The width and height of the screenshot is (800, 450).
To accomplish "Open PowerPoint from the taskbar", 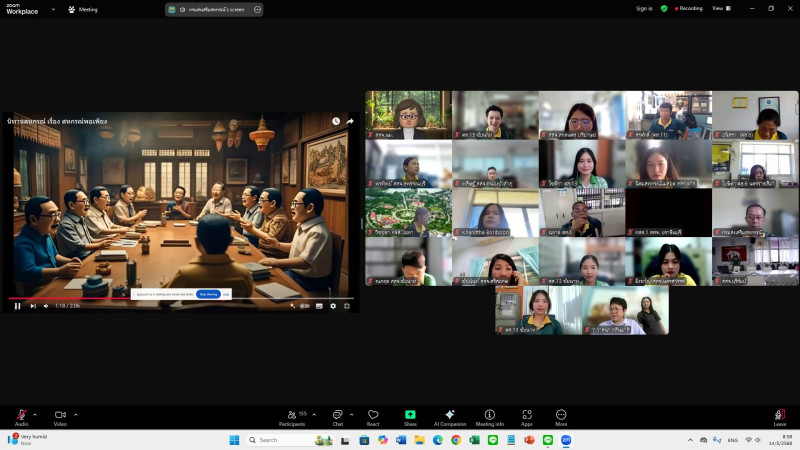I will click(x=529, y=440).
